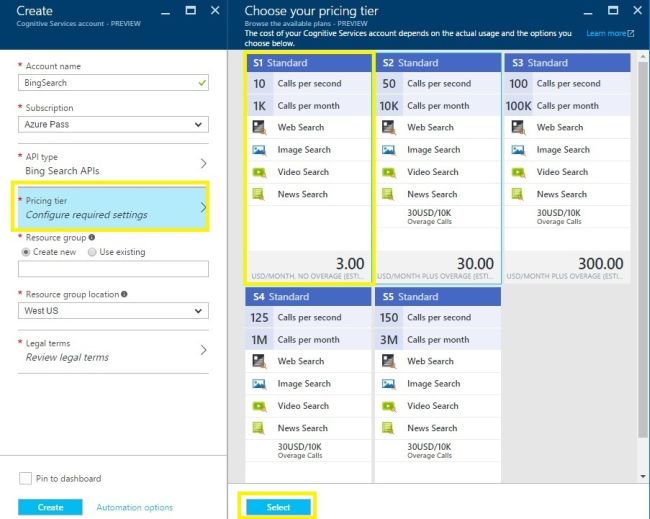This screenshot has height=519, width=650.
Task: Click Web Search icon in S4 Standard card
Action: point(259,361)
